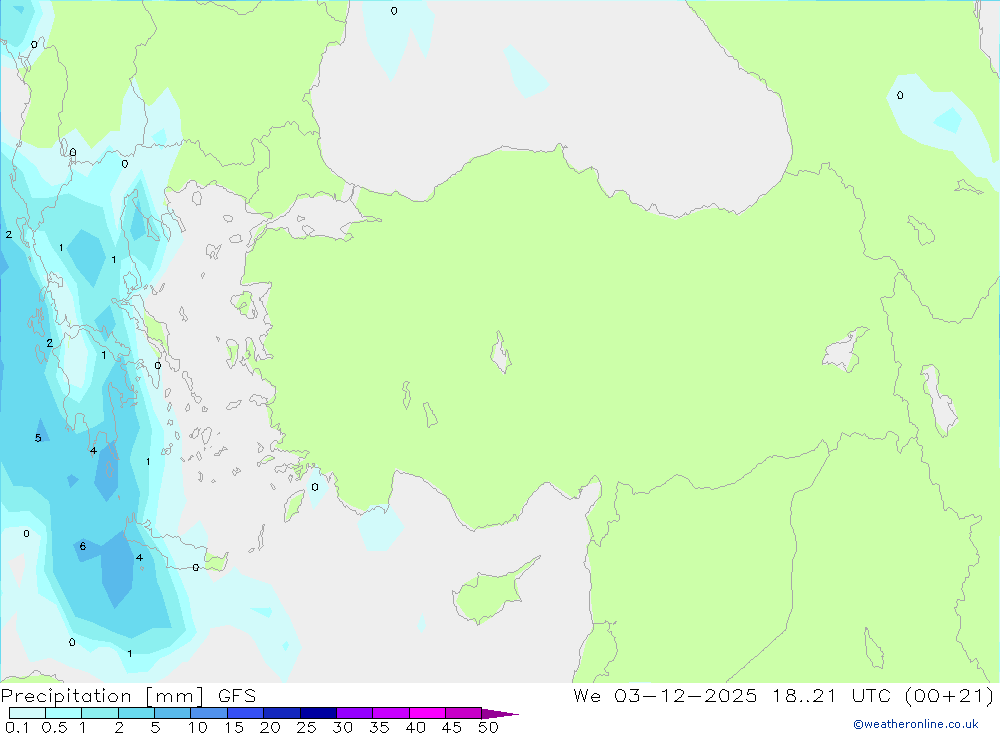Select dark navy swatch between 25 and 30
This screenshot has height=733, width=1000.
pos(318,713)
